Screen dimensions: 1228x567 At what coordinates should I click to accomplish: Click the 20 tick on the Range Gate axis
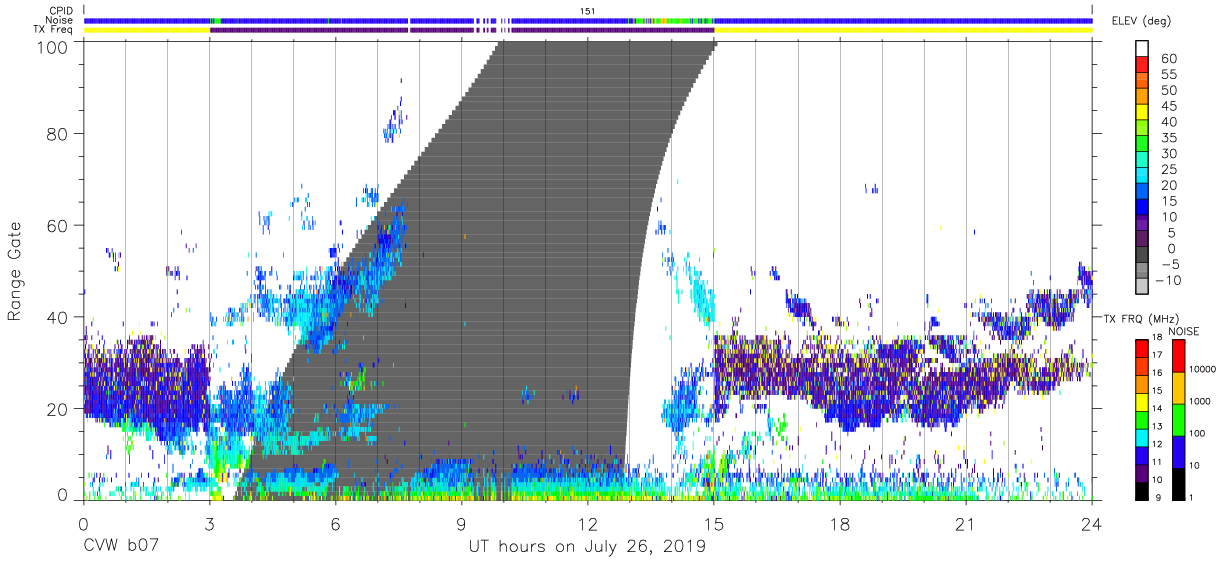[57, 409]
